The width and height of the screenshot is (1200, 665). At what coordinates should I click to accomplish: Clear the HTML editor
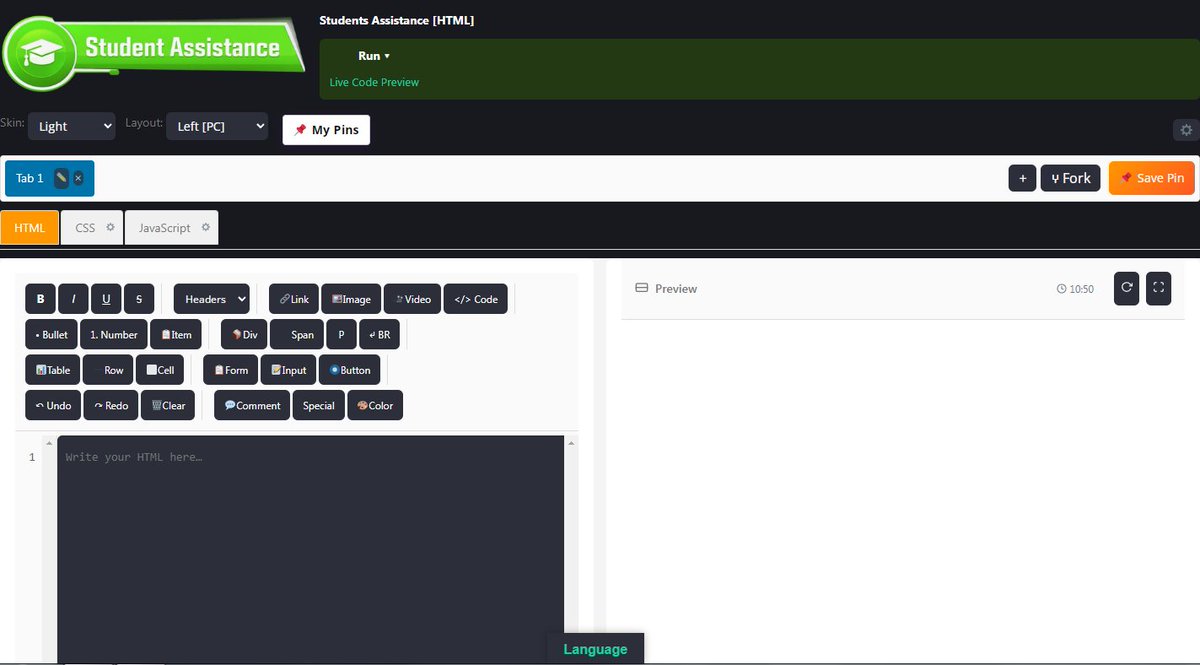[168, 405]
